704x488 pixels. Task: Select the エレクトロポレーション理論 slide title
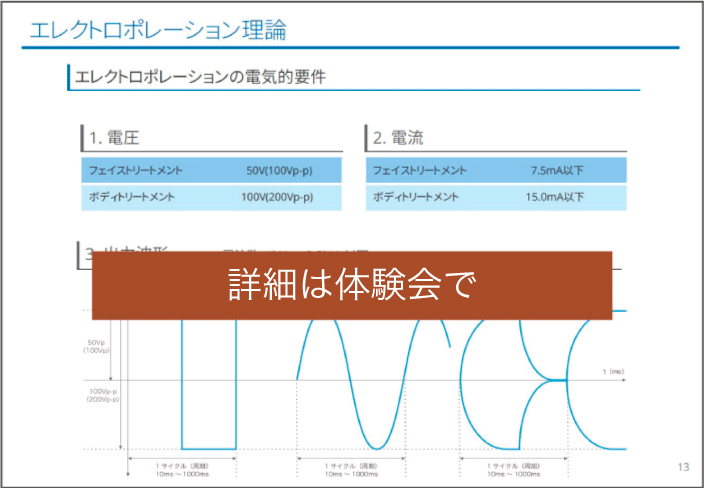[158, 30]
